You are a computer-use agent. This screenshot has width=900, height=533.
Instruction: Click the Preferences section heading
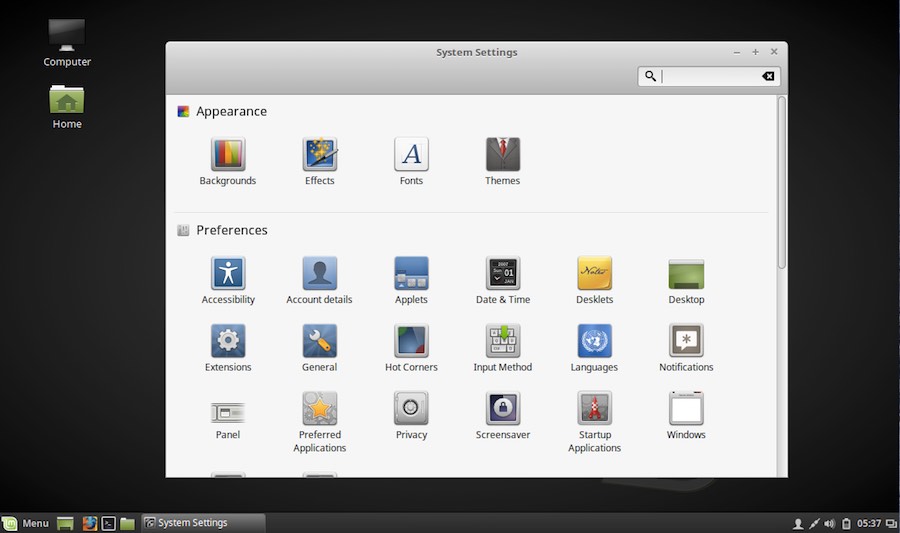pos(232,230)
